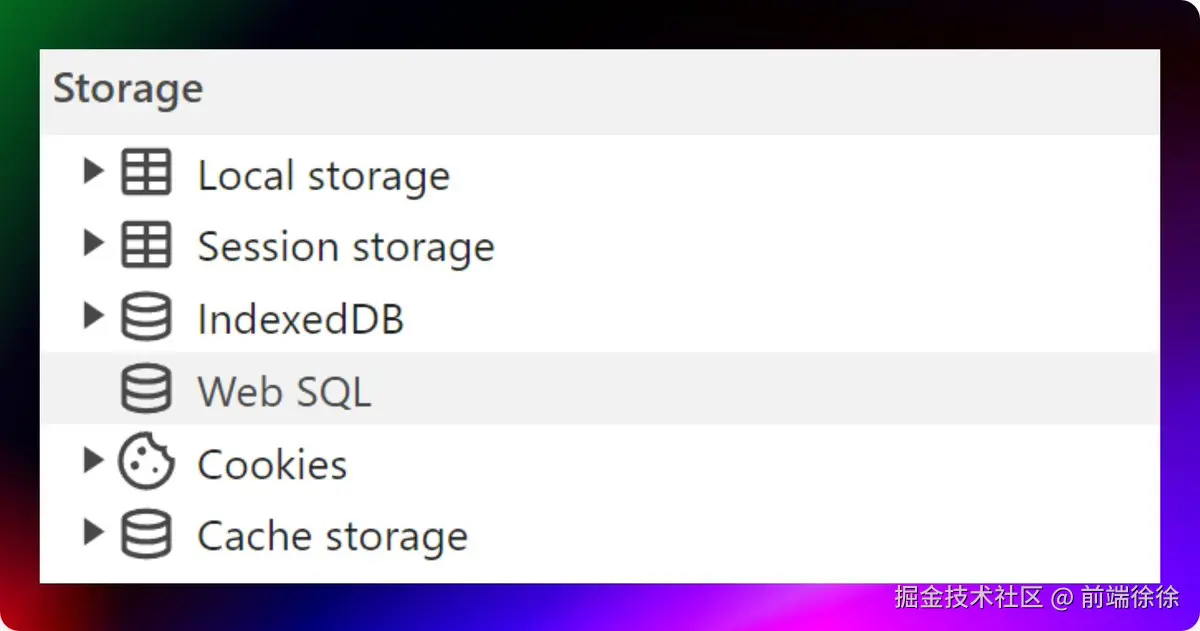Viewport: 1200px width, 631px height.
Task: Select the Local storage label
Action: tap(323, 176)
